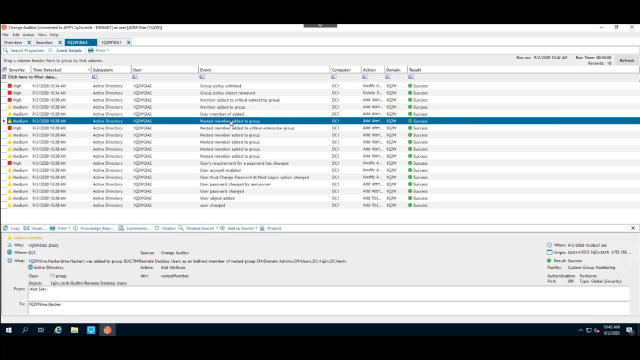Open the Computer column filter icon

click(x=333, y=77)
